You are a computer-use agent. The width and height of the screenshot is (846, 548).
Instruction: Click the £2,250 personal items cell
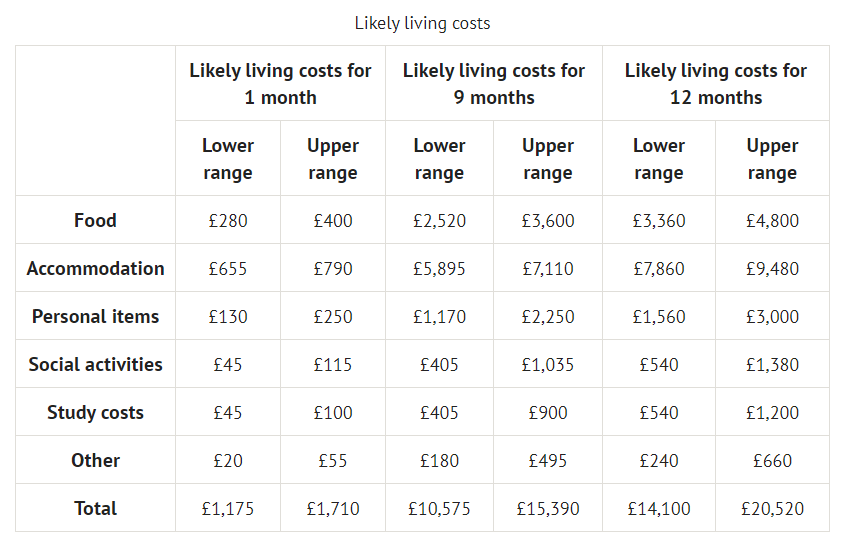pyautogui.click(x=548, y=316)
